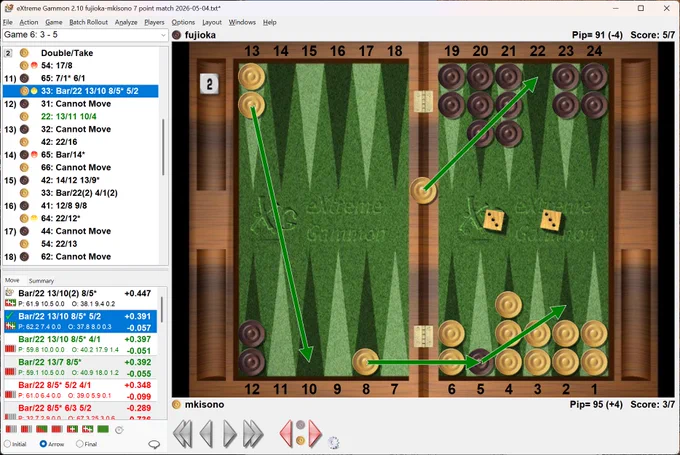Open the Players menu
Viewport: 680px width, 455px height.
click(x=154, y=22)
